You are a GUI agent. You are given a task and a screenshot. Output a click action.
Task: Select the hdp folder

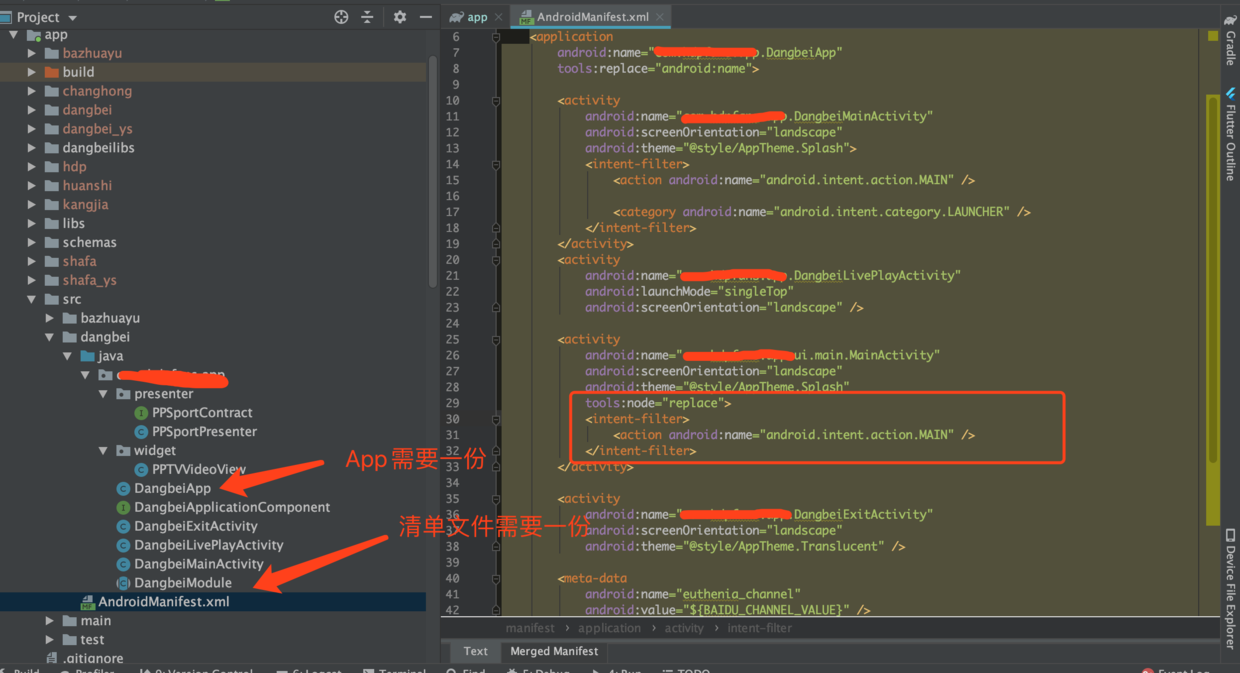[x=75, y=167]
